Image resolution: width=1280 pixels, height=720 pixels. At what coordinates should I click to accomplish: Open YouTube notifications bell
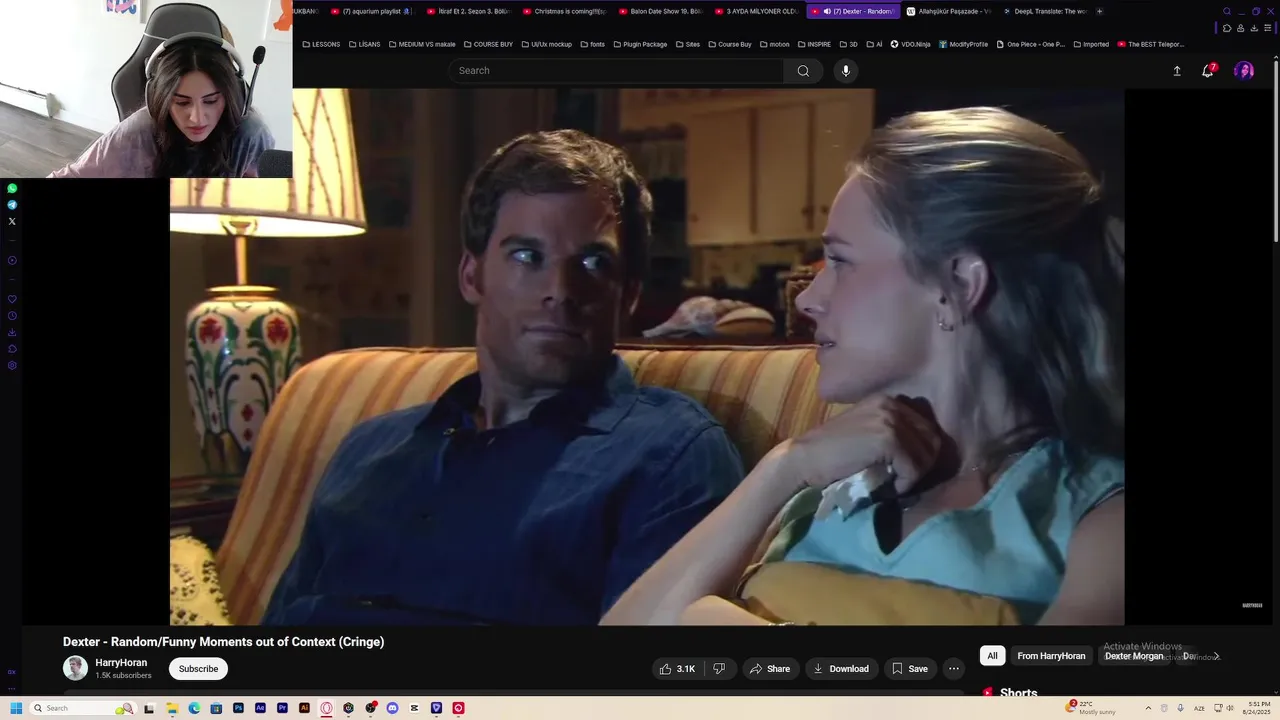1208,70
